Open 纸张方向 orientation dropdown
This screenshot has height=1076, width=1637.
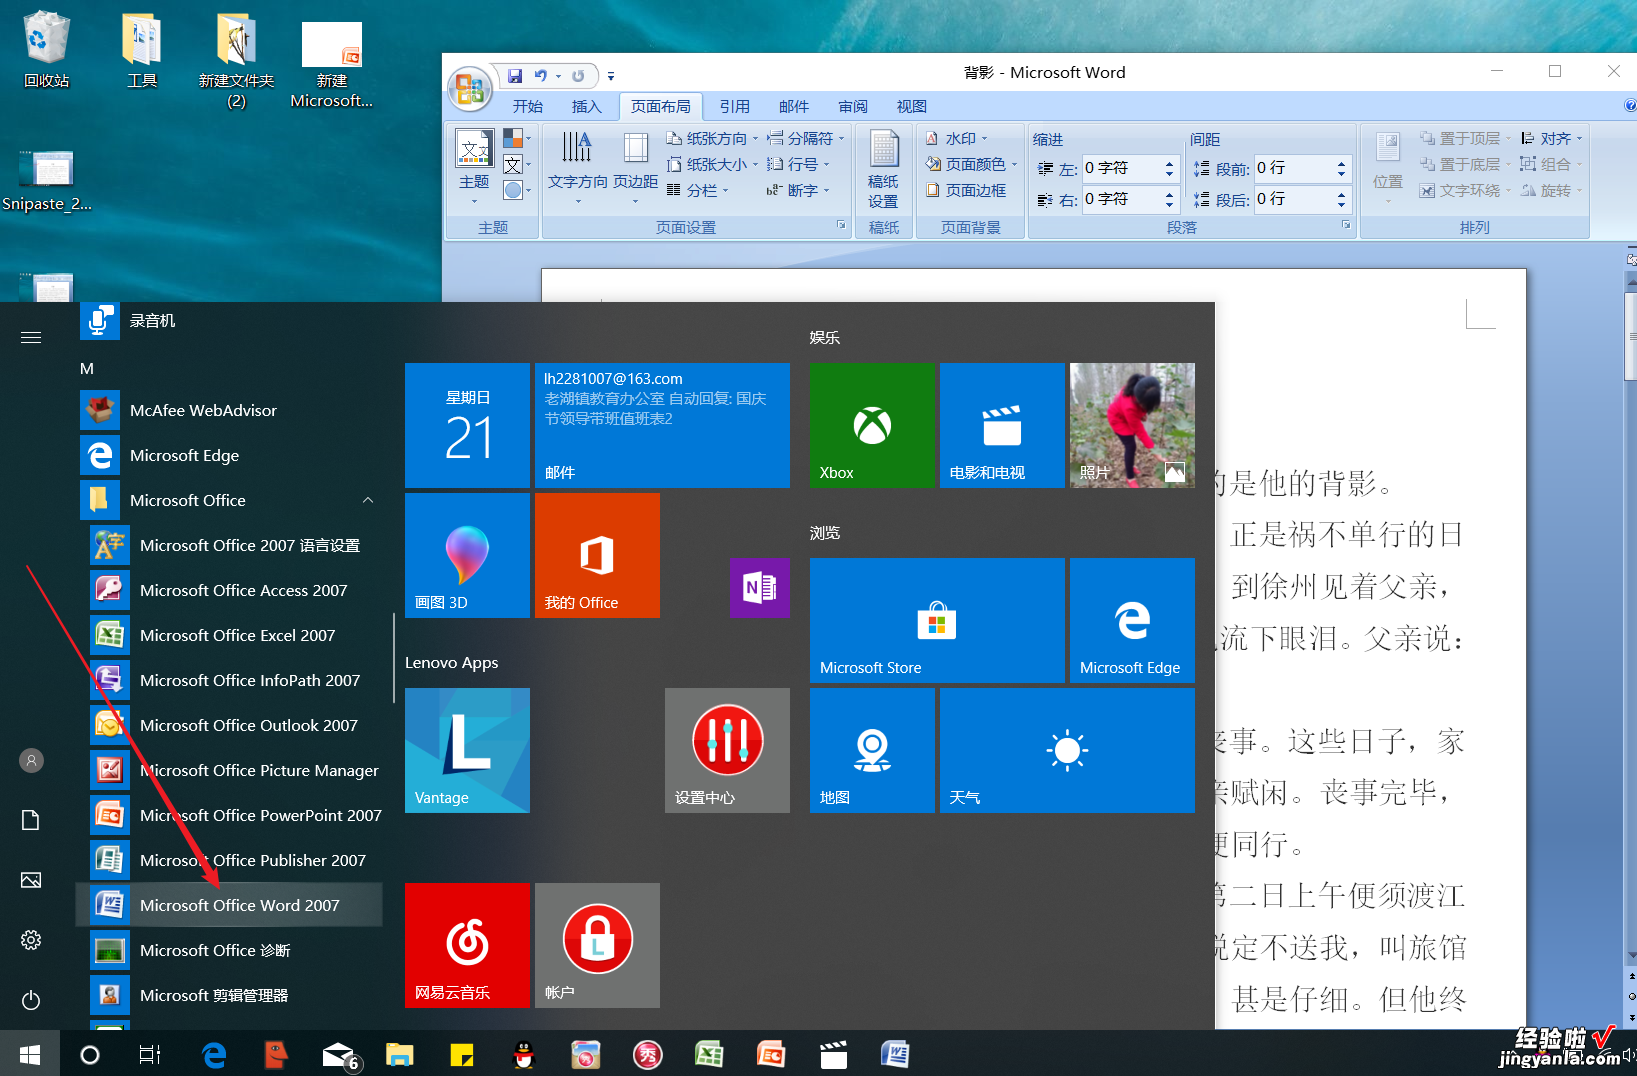click(713, 138)
